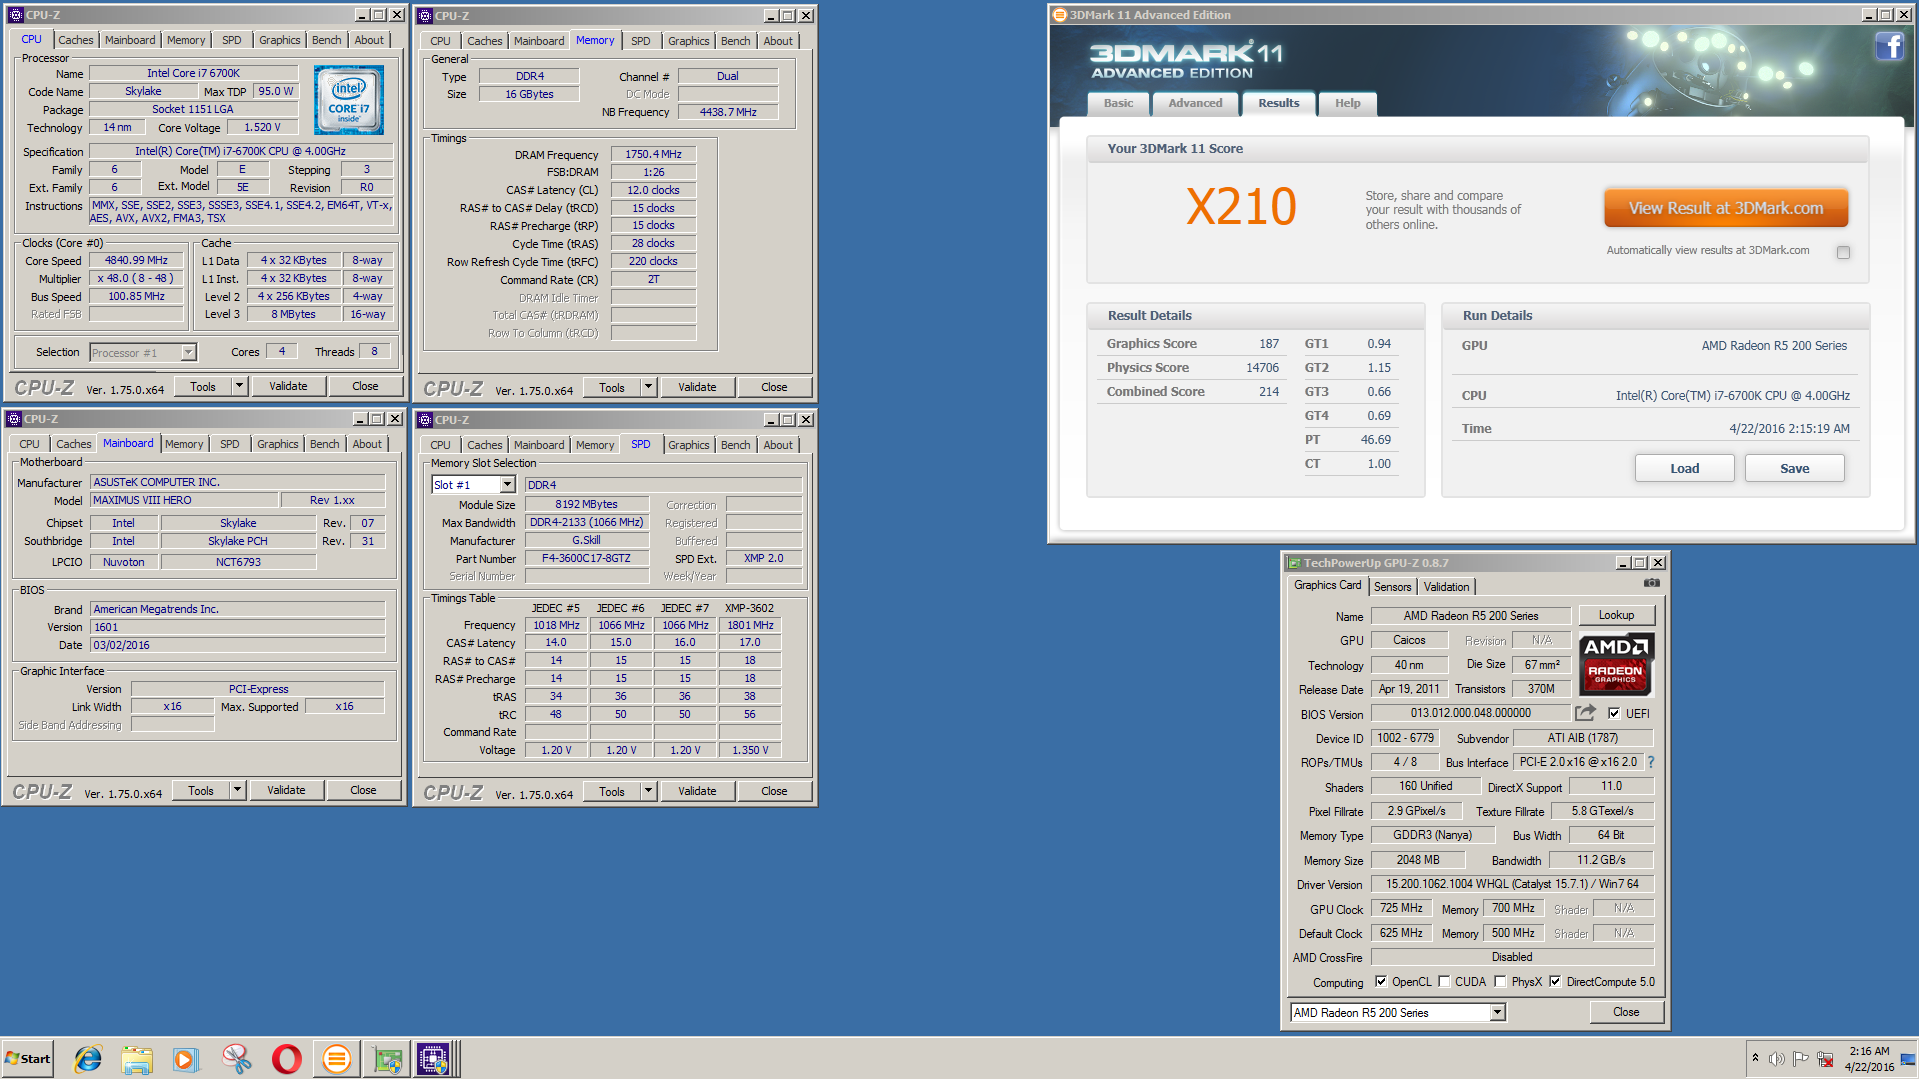1919x1079 pixels.
Task: Click the Bus Interface question mark help icon
Action: (1650, 762)
